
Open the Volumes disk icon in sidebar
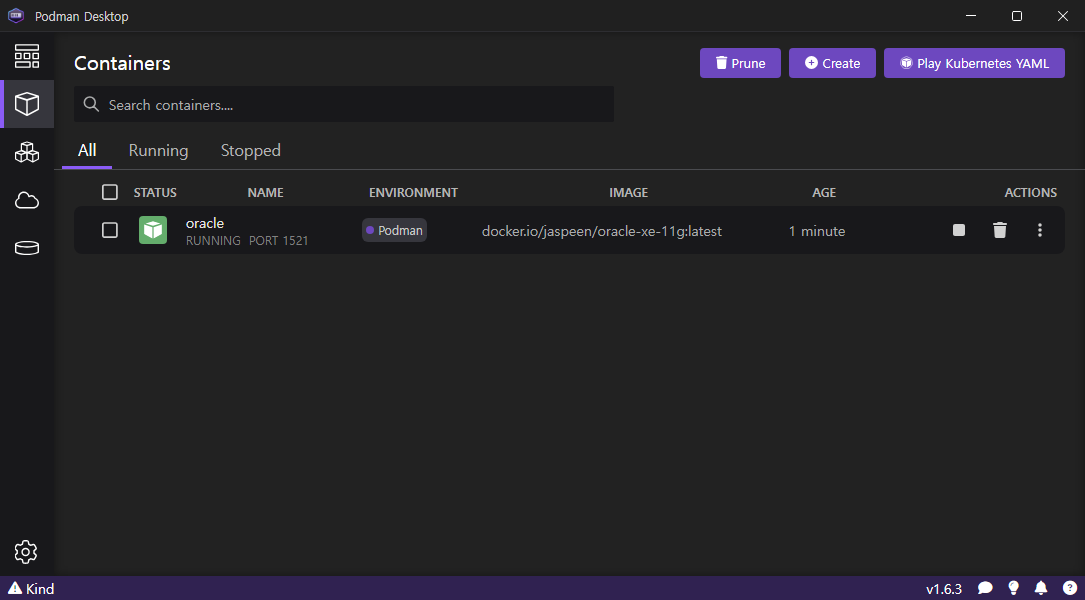coord(27,248)
